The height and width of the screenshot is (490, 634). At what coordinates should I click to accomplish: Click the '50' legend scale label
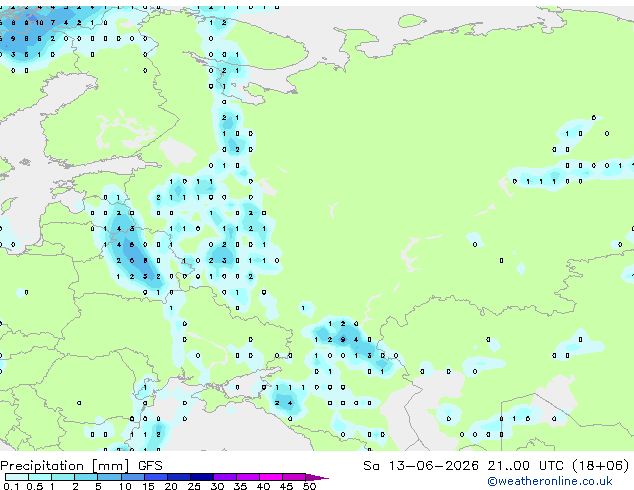pyautogui.click(x=309, y=486)
